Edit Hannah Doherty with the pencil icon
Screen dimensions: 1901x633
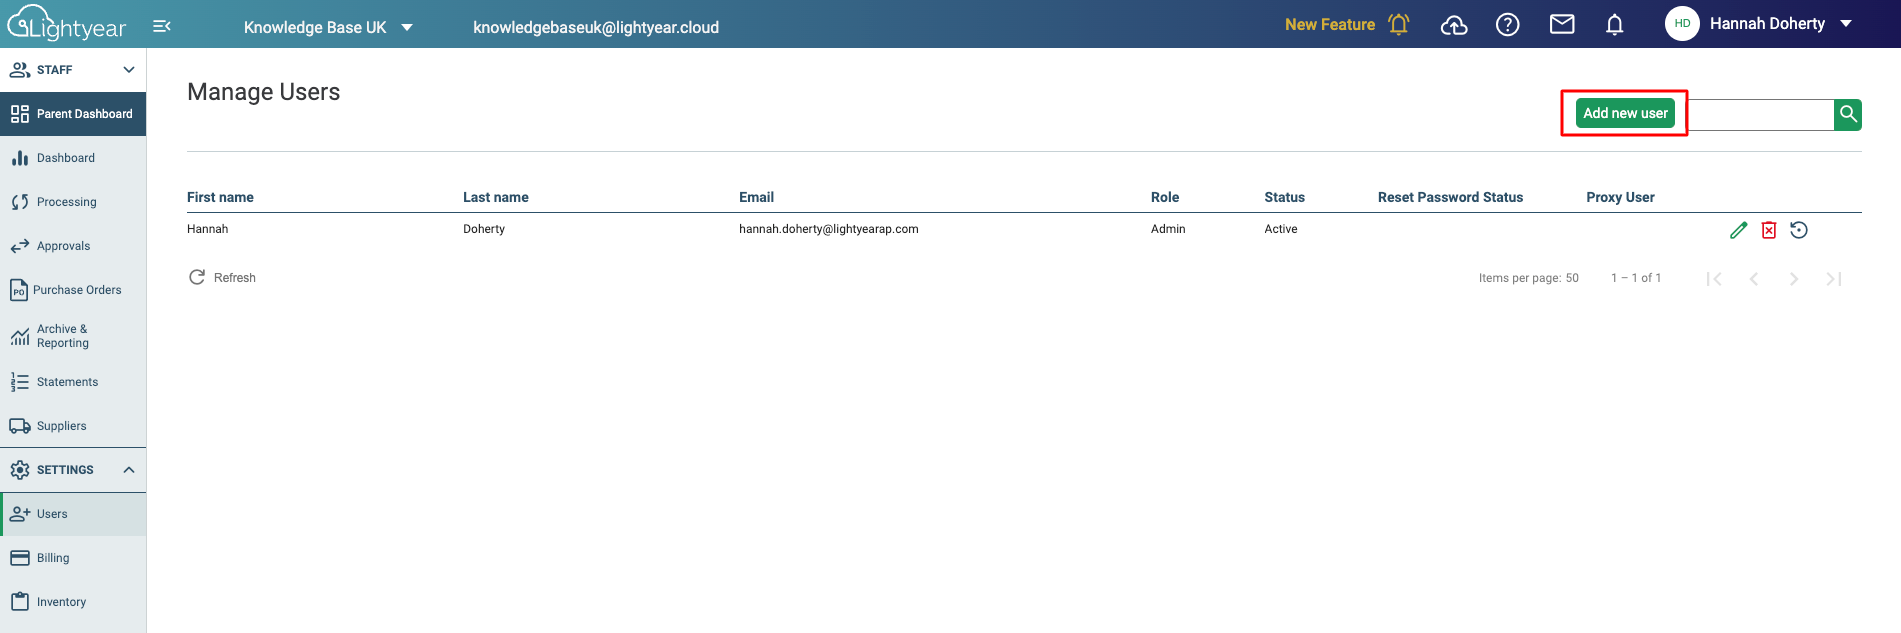pos(1739,230)
